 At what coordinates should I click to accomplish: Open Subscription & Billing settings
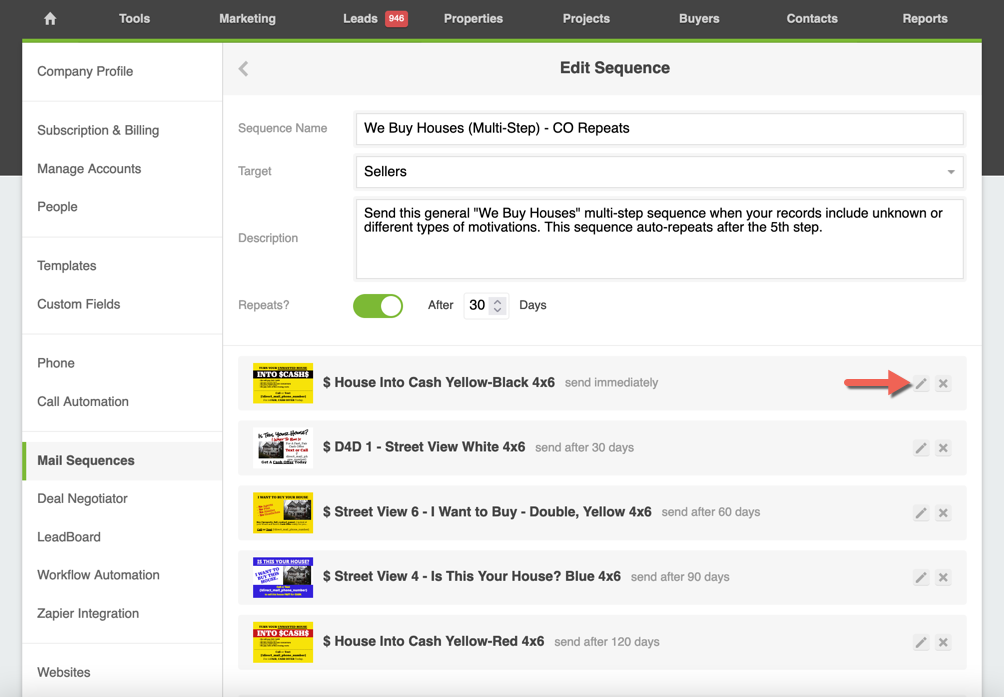click(98, 130)
